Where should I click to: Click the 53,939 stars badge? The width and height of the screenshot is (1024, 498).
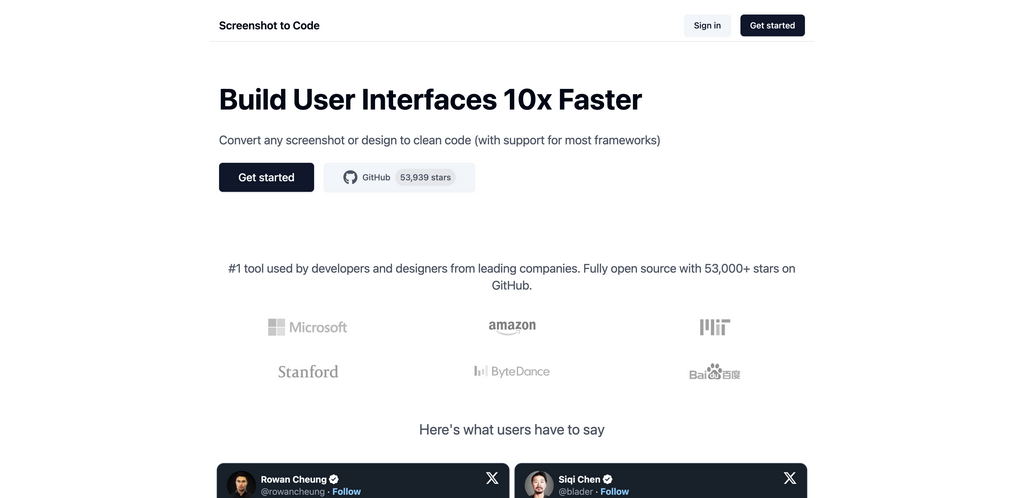pyautogui.click(x=425, y=178)
